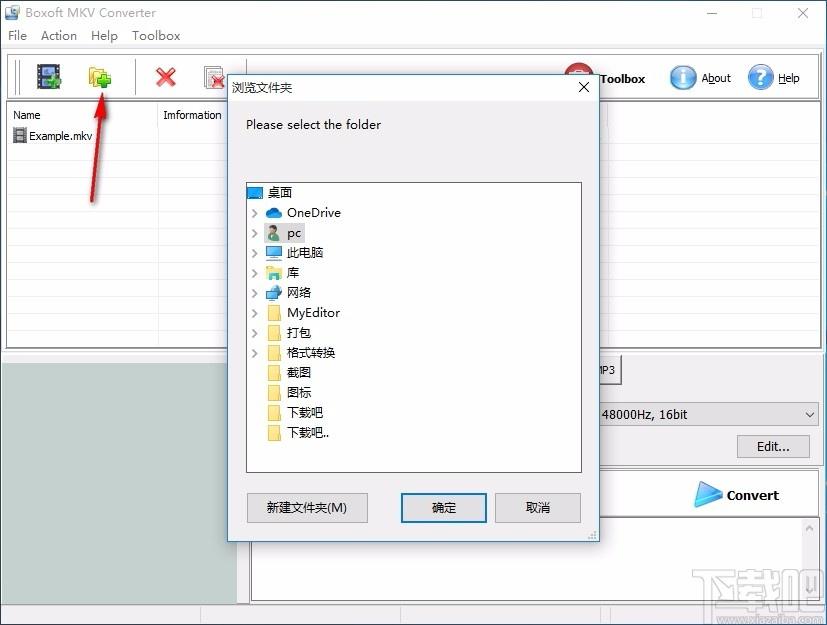Click the MyEditor folder icon
This screenshot has height=625, width=827.
(x=274, y=313)
